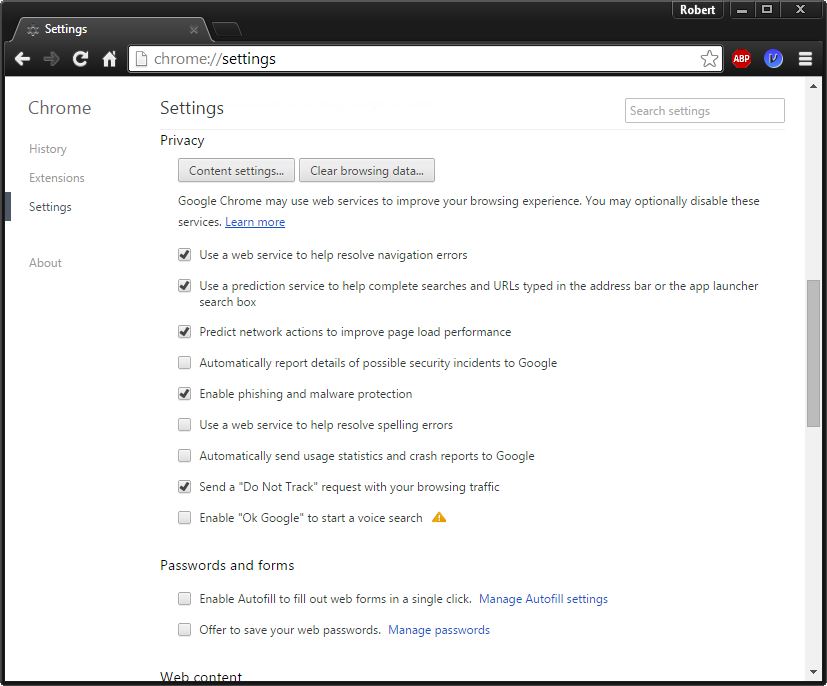
Task: Bookmark this page with the star
Action: coord(709,59)
